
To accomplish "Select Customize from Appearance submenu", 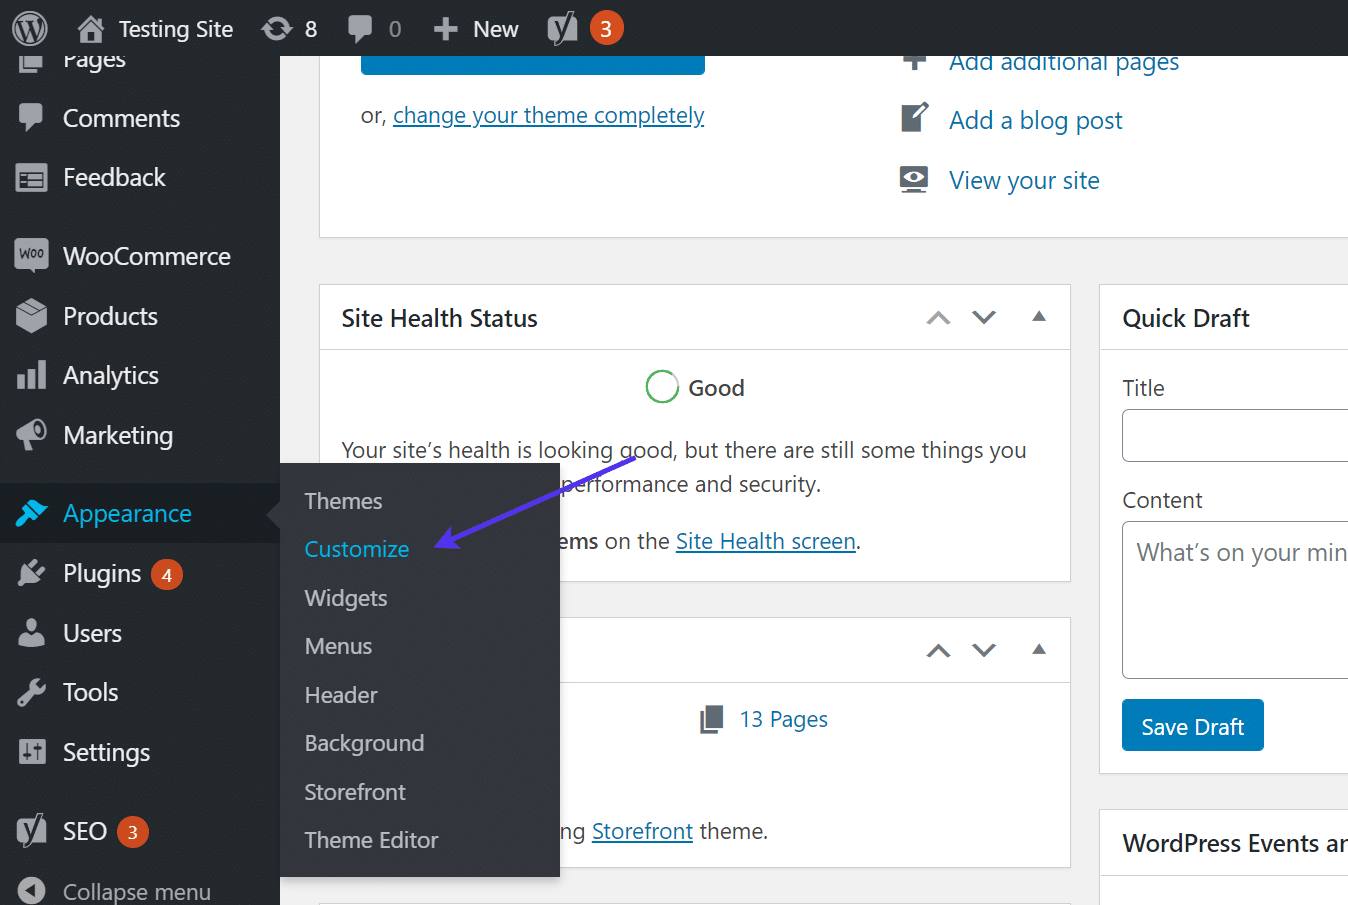I will click(357, 549).
